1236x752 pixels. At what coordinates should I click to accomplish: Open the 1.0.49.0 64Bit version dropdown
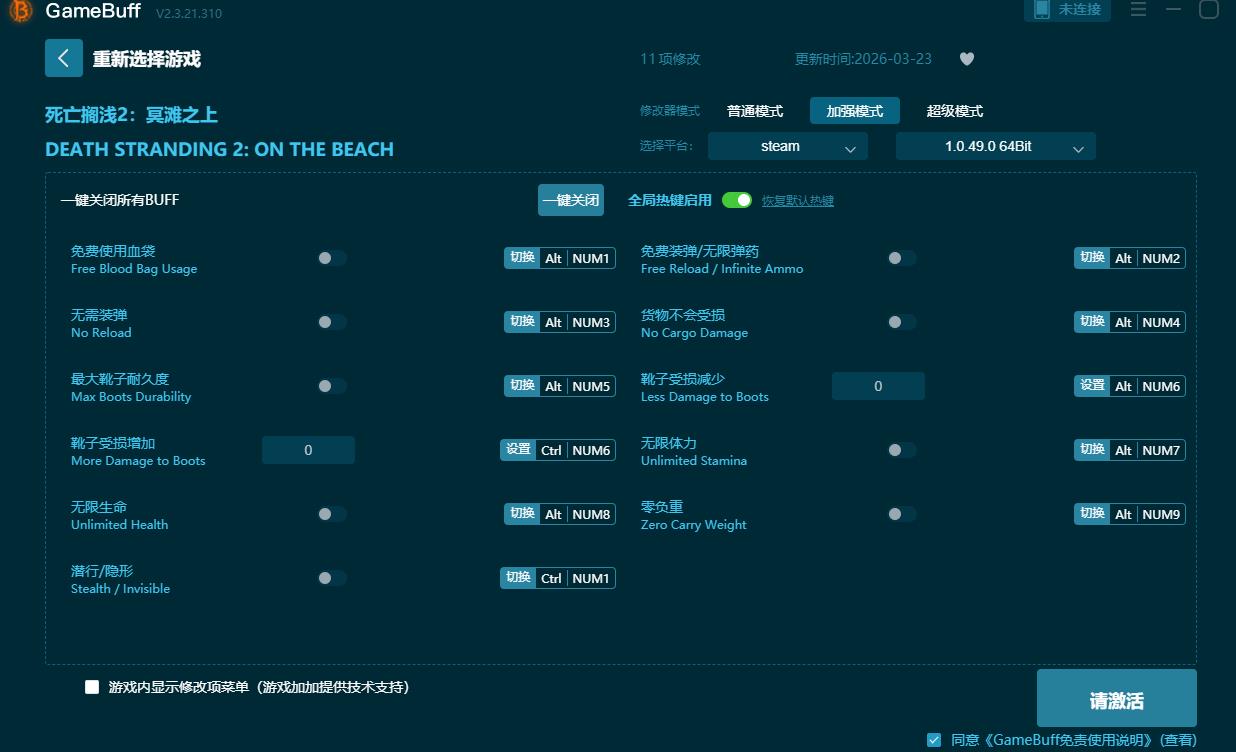(996, 146)
